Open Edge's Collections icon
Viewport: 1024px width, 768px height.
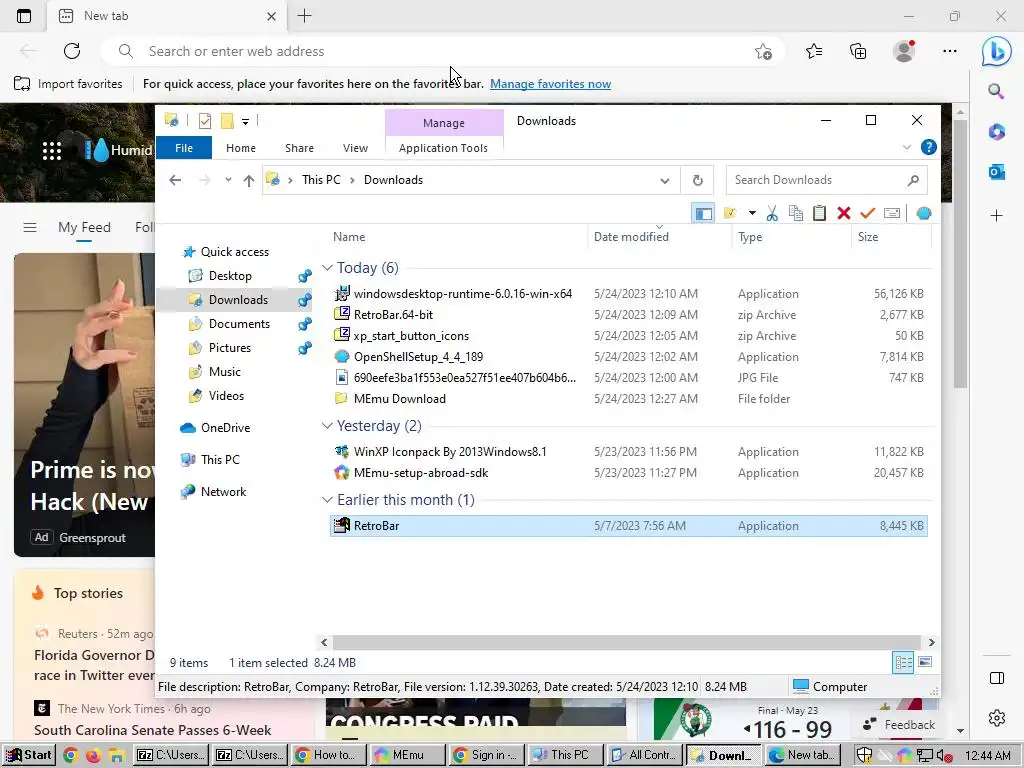(858, 51)
